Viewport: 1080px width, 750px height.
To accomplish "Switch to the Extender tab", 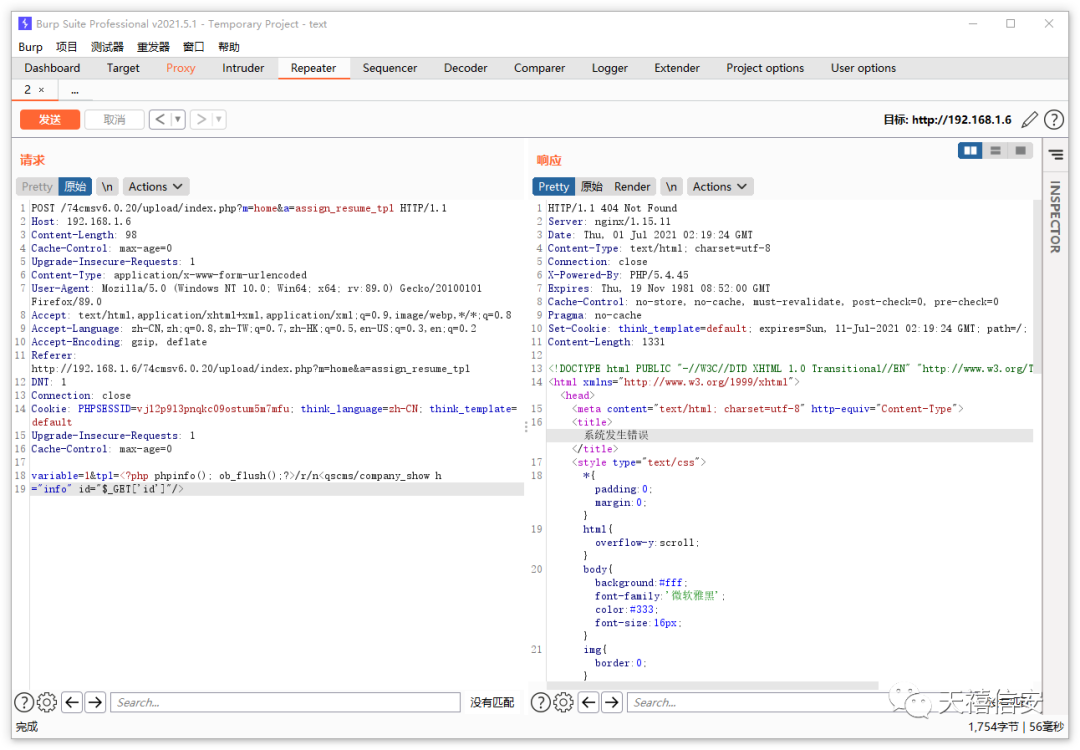I will (x=677, y=68).
